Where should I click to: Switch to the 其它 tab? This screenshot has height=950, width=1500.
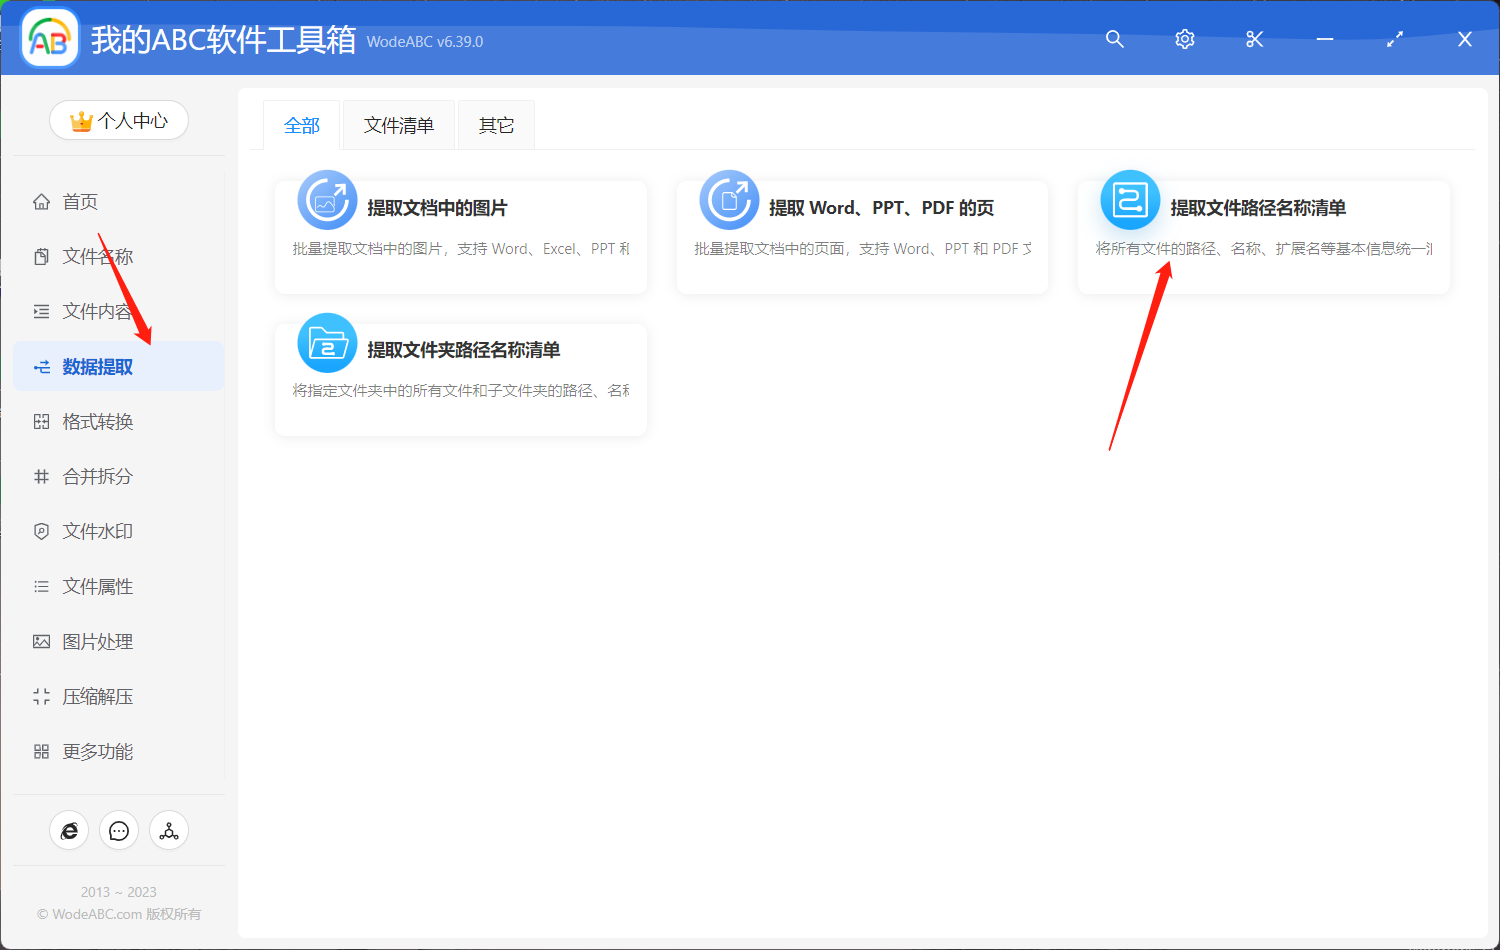[496, 124]
